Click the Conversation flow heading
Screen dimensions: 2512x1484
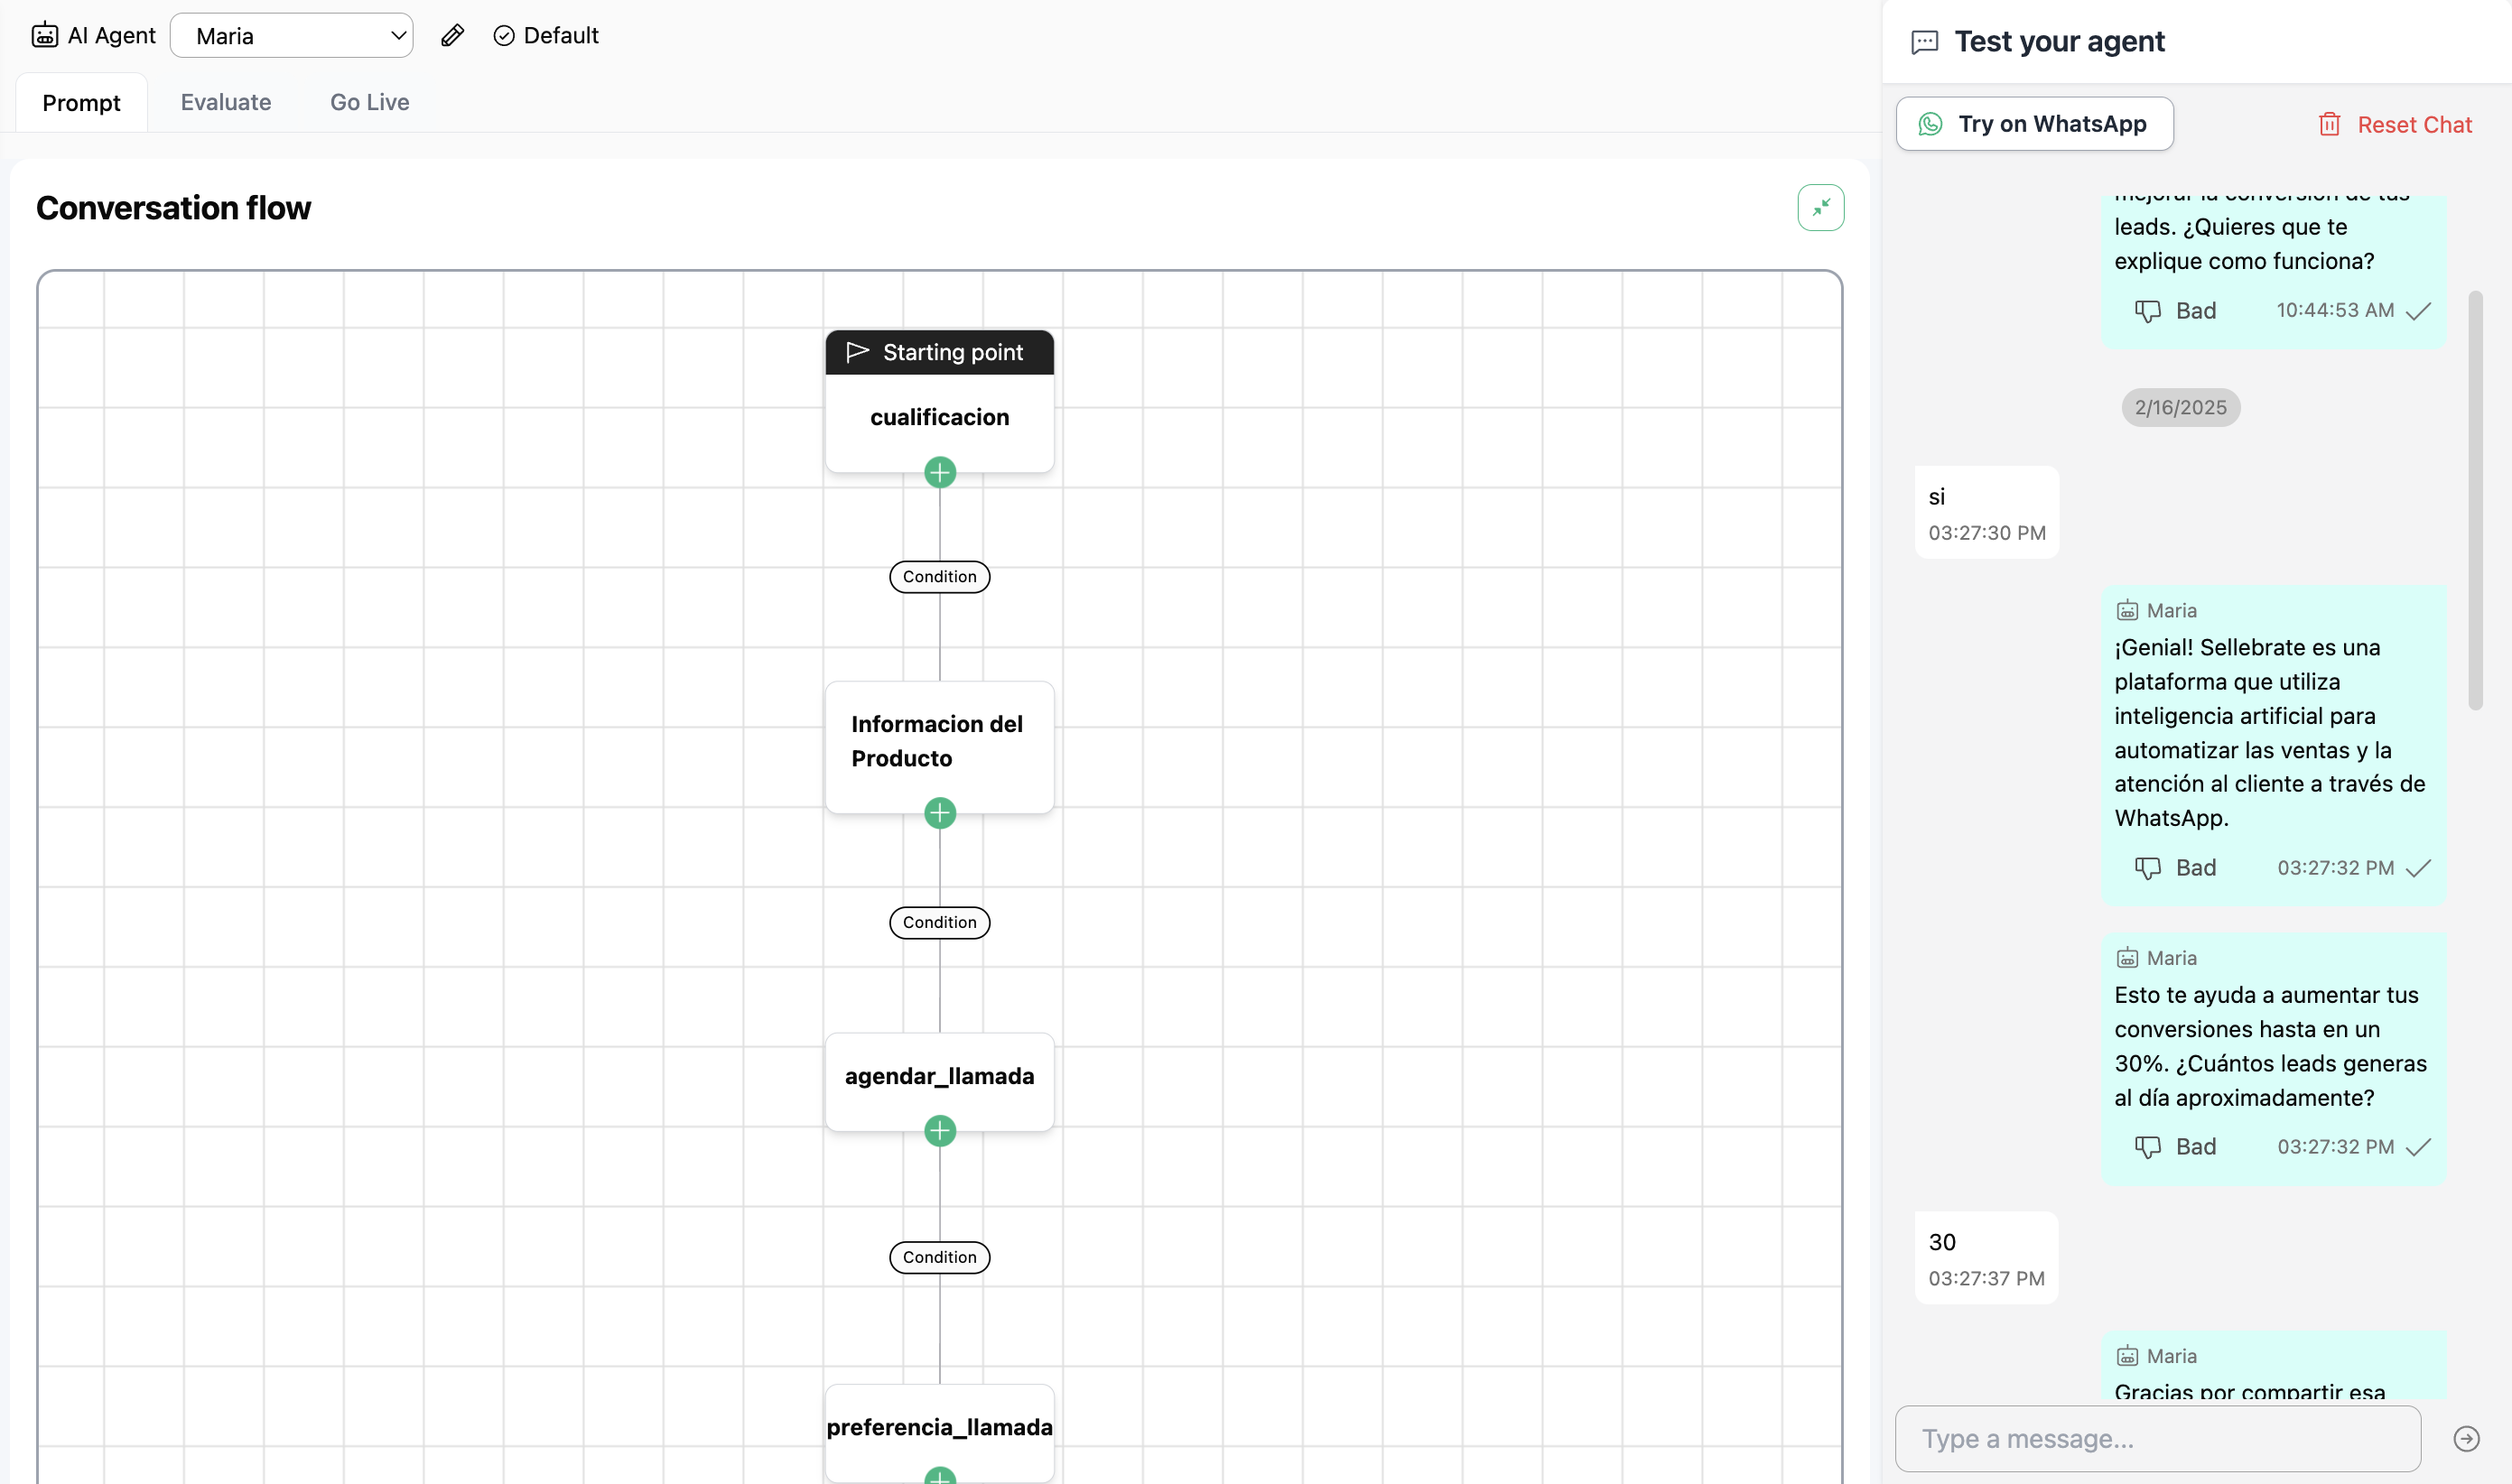click(x=173, y=208)
